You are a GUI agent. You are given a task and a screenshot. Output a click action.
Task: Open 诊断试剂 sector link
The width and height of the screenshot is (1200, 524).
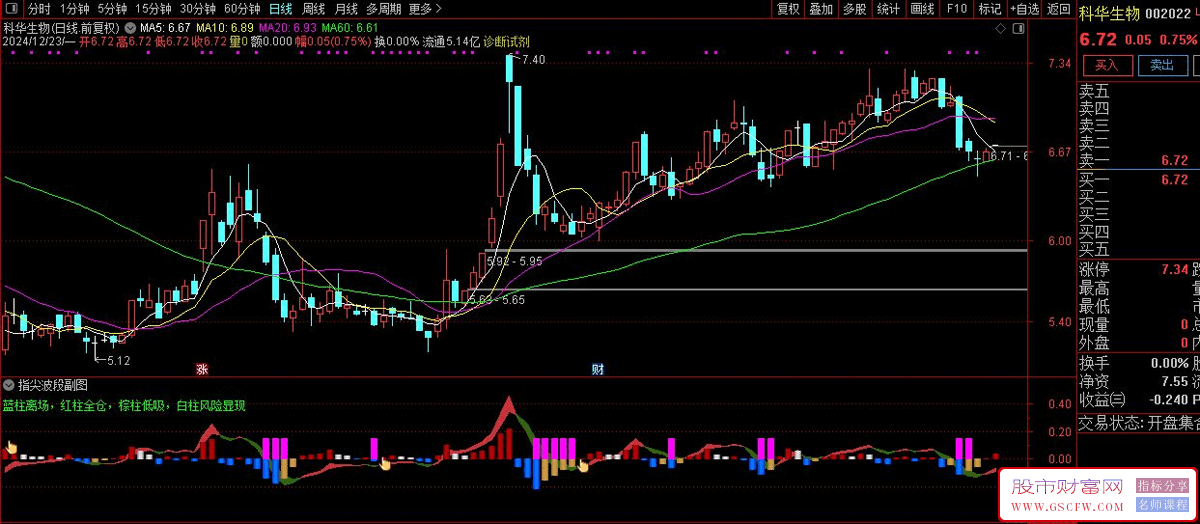point(506,42)
